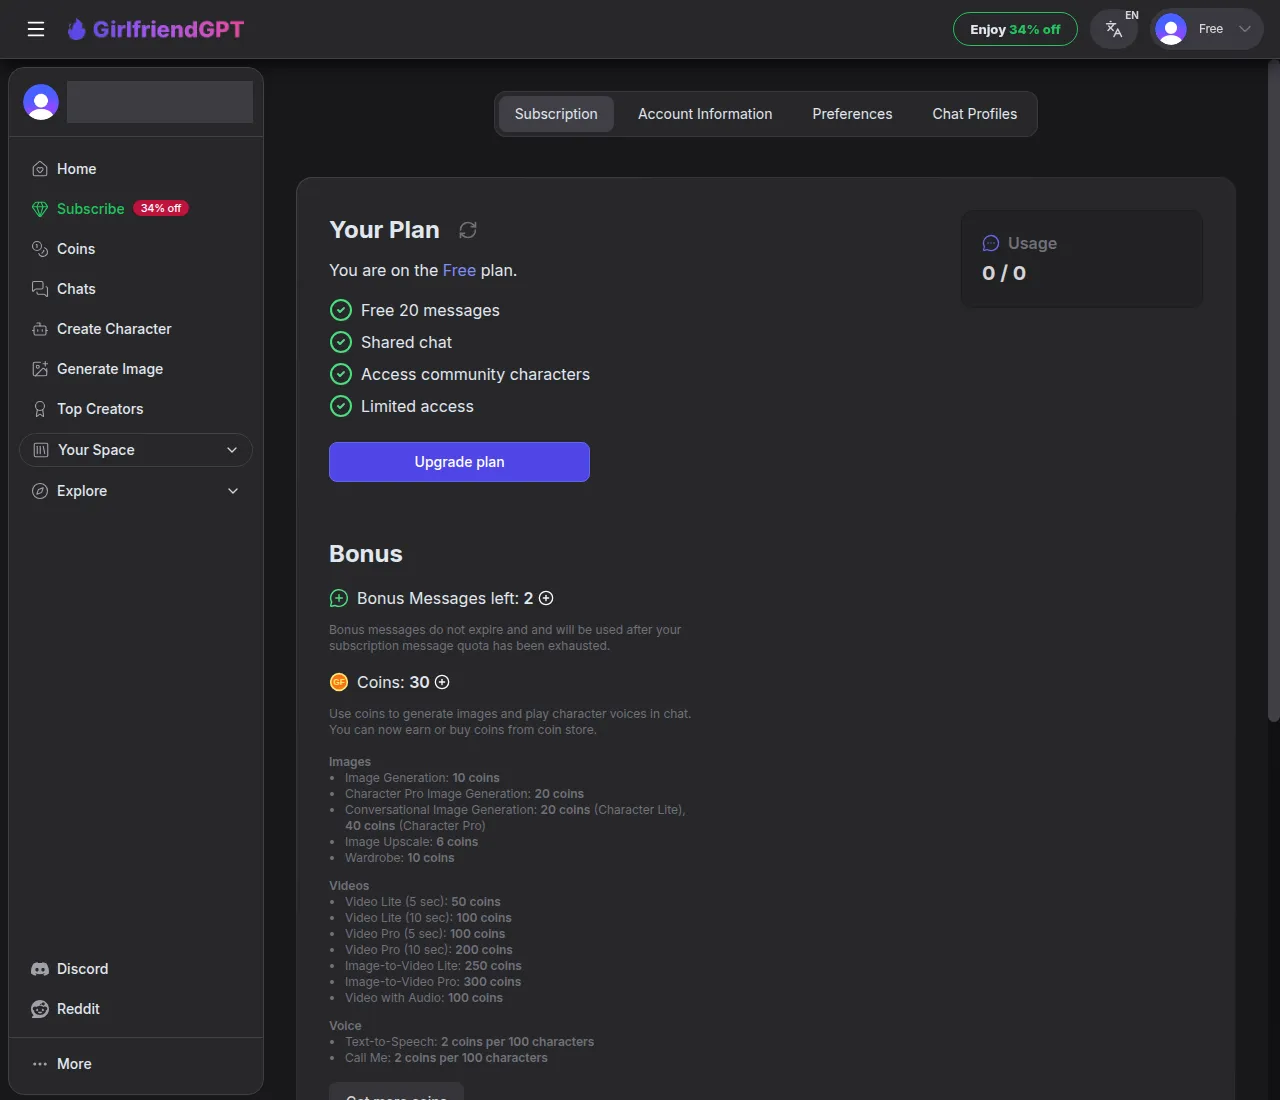Click the page vertical scrollbar

[x=1273, y=390]
